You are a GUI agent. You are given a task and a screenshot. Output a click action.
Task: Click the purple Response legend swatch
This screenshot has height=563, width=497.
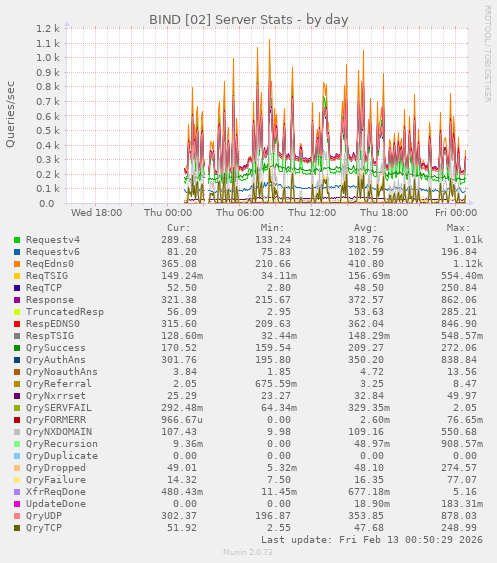(x=17, y=300)
